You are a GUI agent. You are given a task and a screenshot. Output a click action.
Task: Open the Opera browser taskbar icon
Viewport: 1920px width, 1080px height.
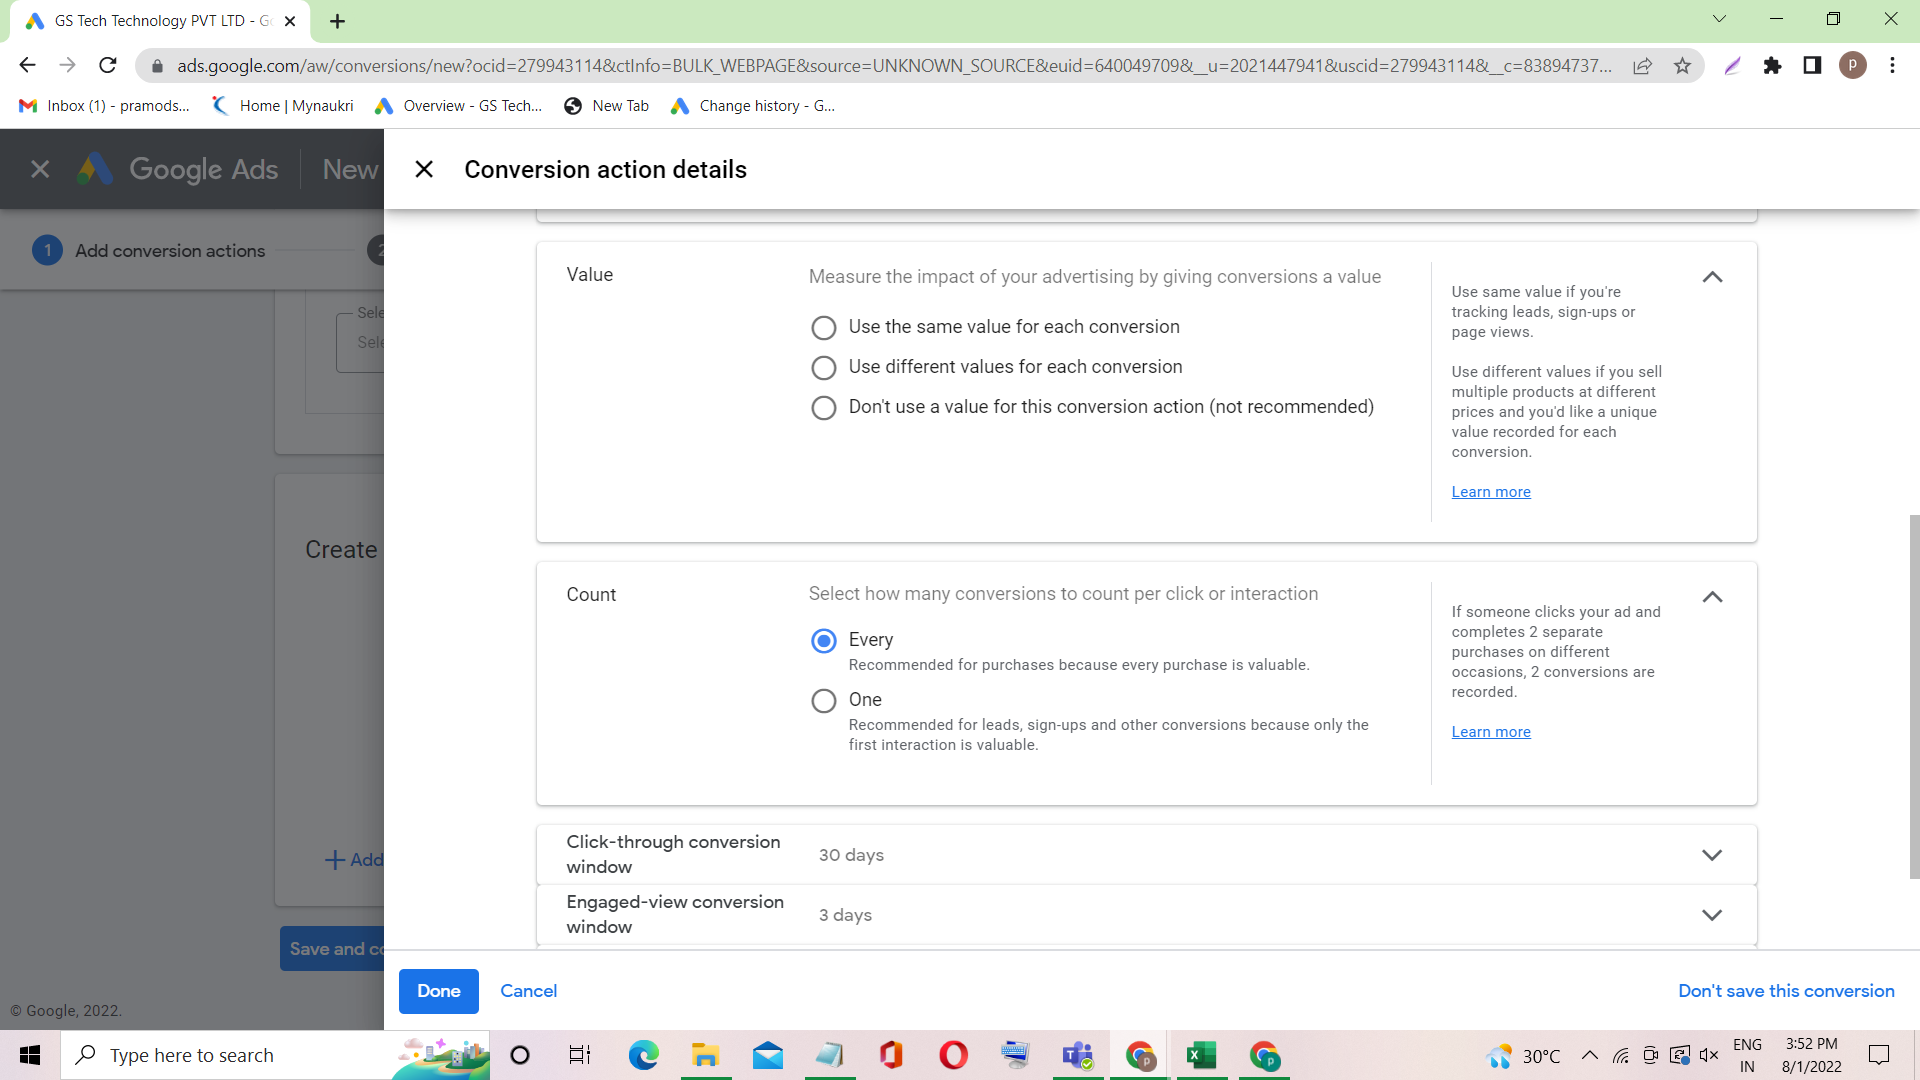tap(953, 1055)
